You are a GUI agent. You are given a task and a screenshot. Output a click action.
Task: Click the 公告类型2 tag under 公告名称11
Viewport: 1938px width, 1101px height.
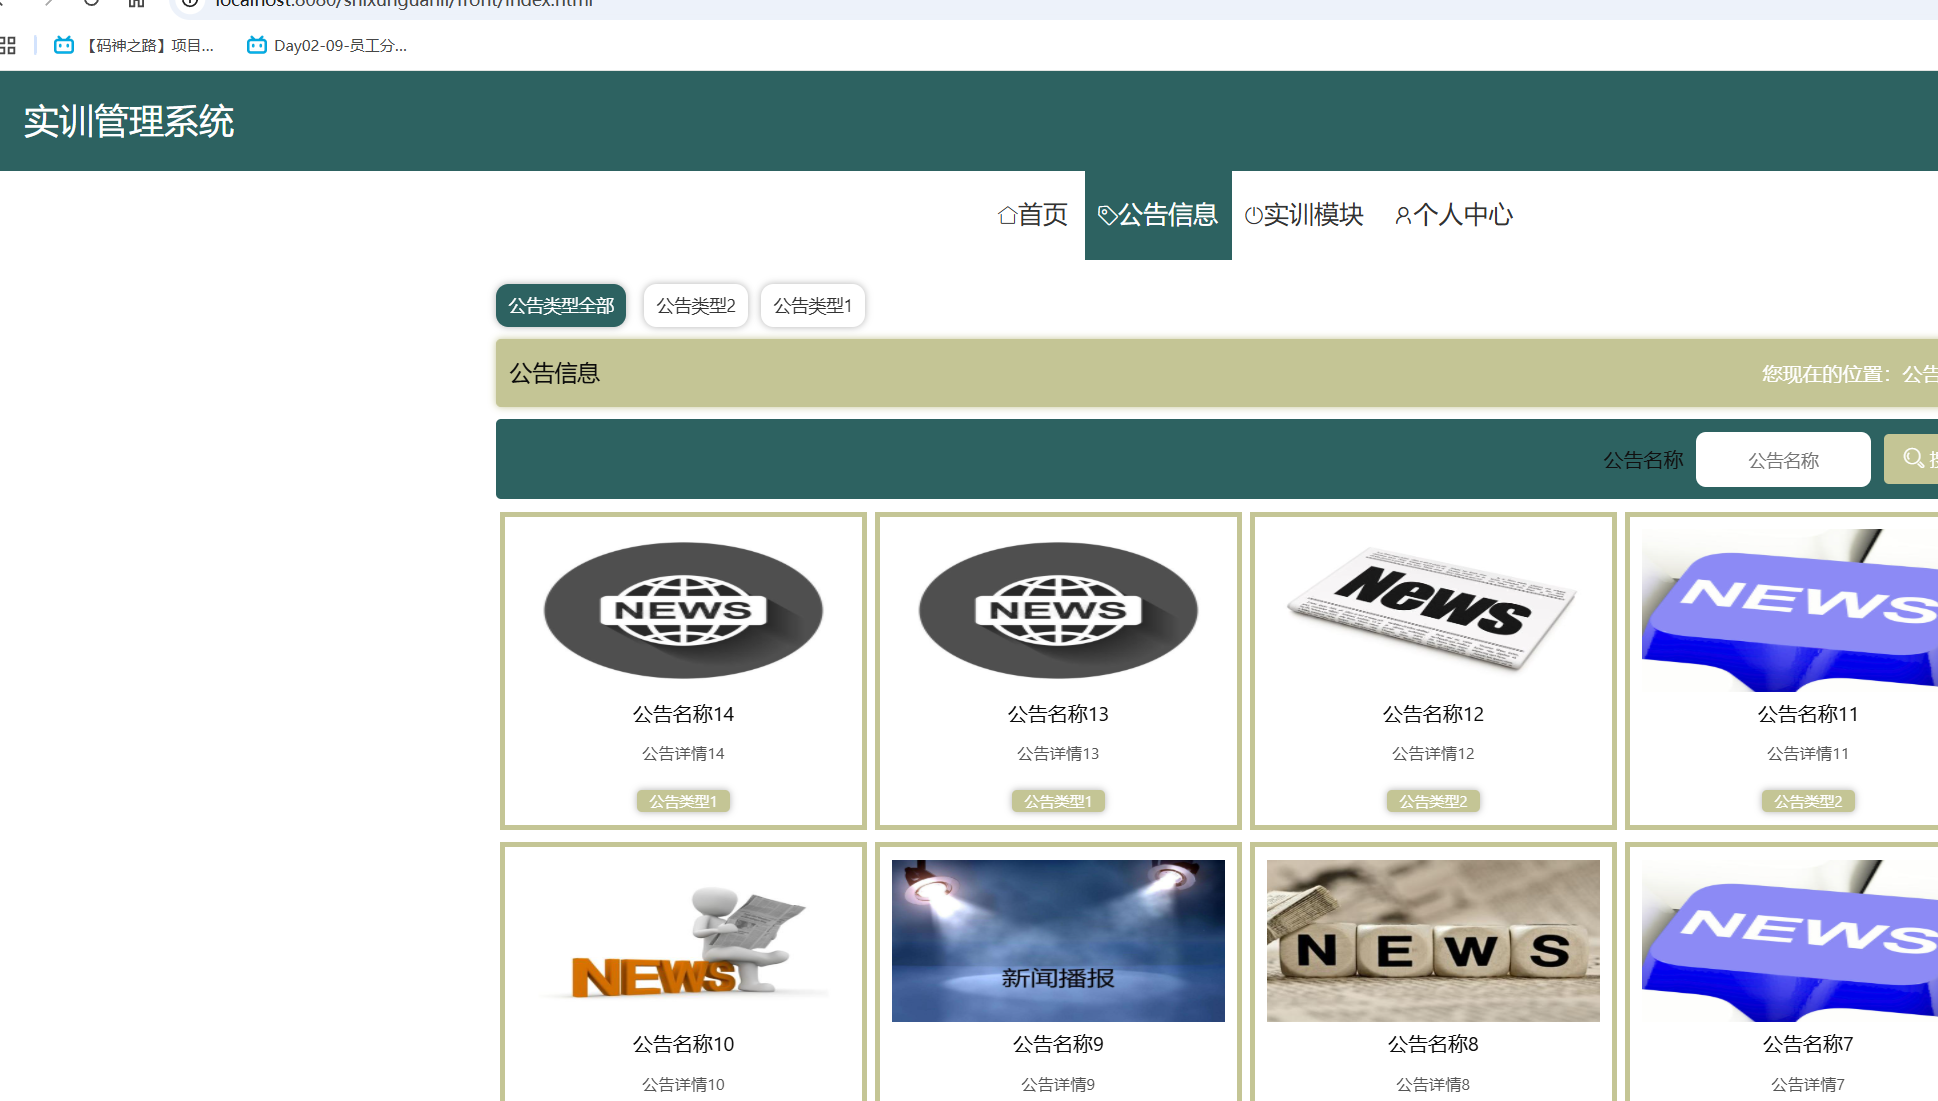coord(1808,801)
